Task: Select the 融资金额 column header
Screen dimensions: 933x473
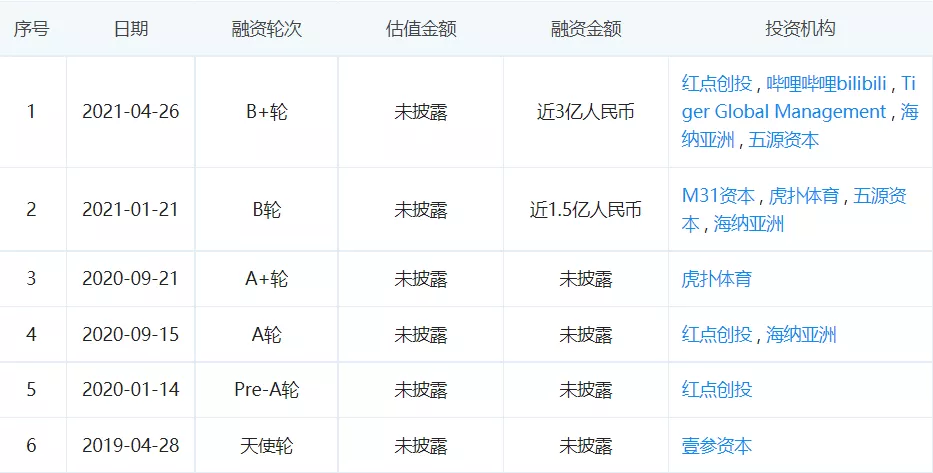Action: pyautogui.click(x=586, y=29)
